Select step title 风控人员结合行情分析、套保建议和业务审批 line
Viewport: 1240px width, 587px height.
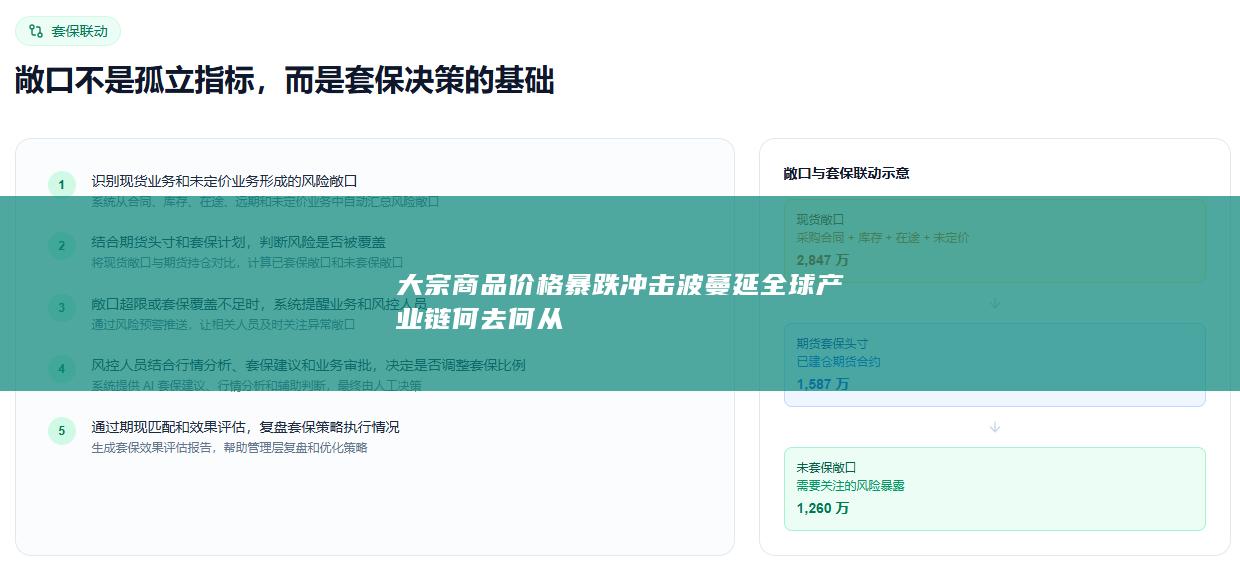[308, 365]
